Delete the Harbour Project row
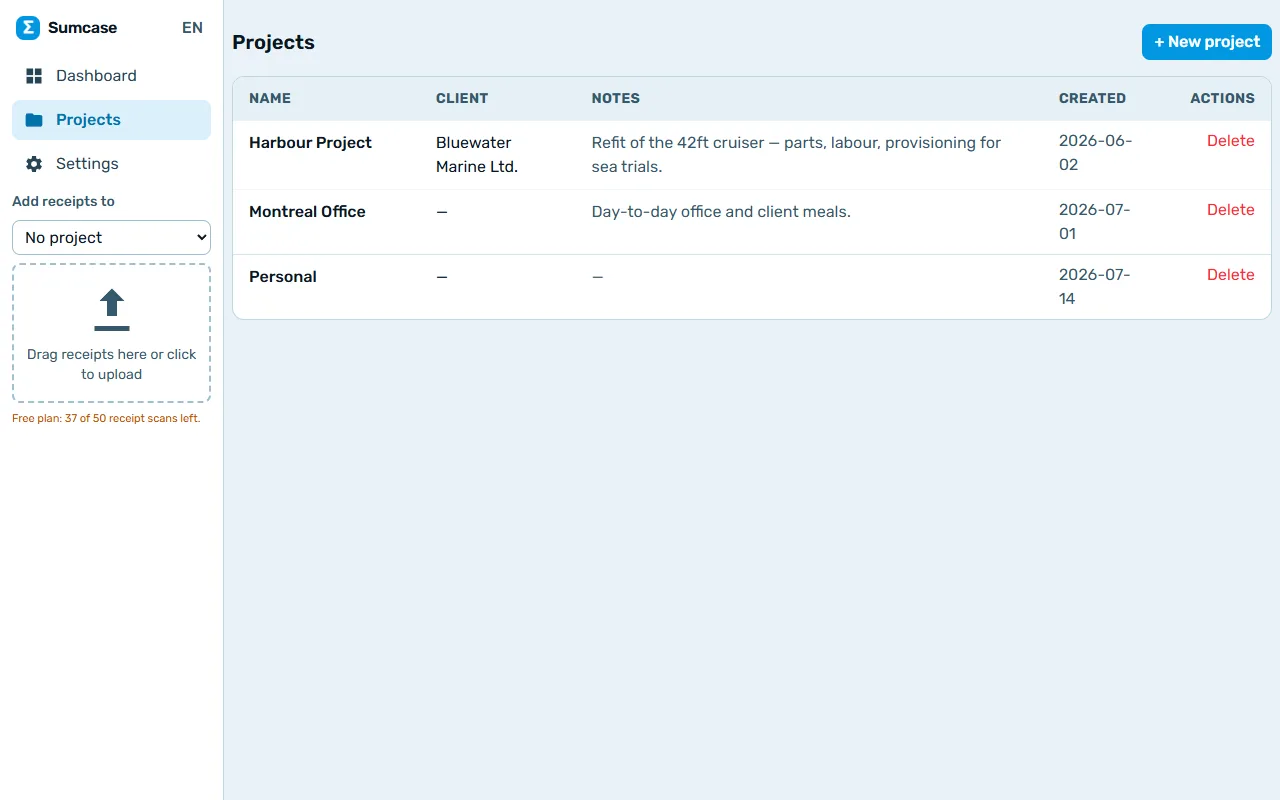 click(1230, 141)
